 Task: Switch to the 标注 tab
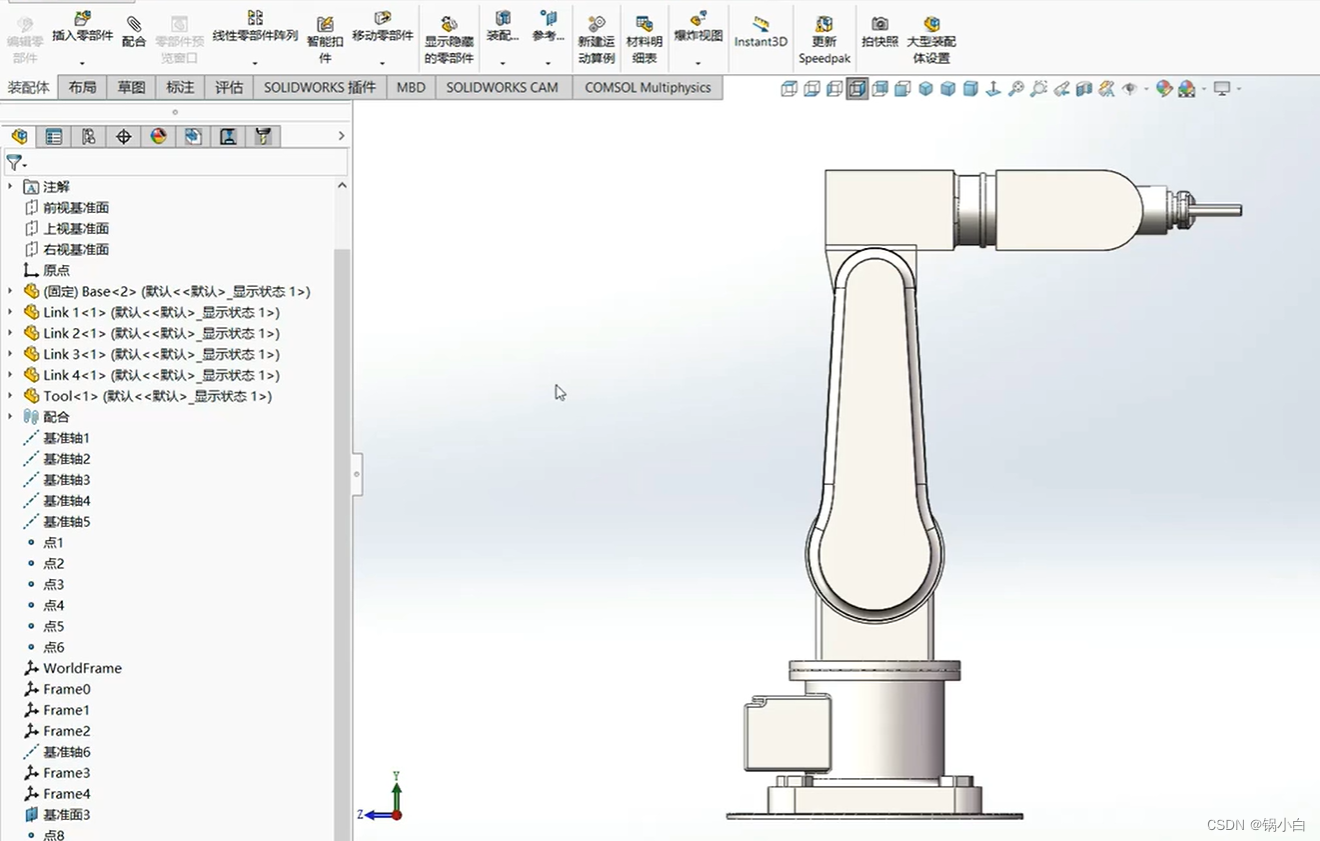tap(180, 88)
